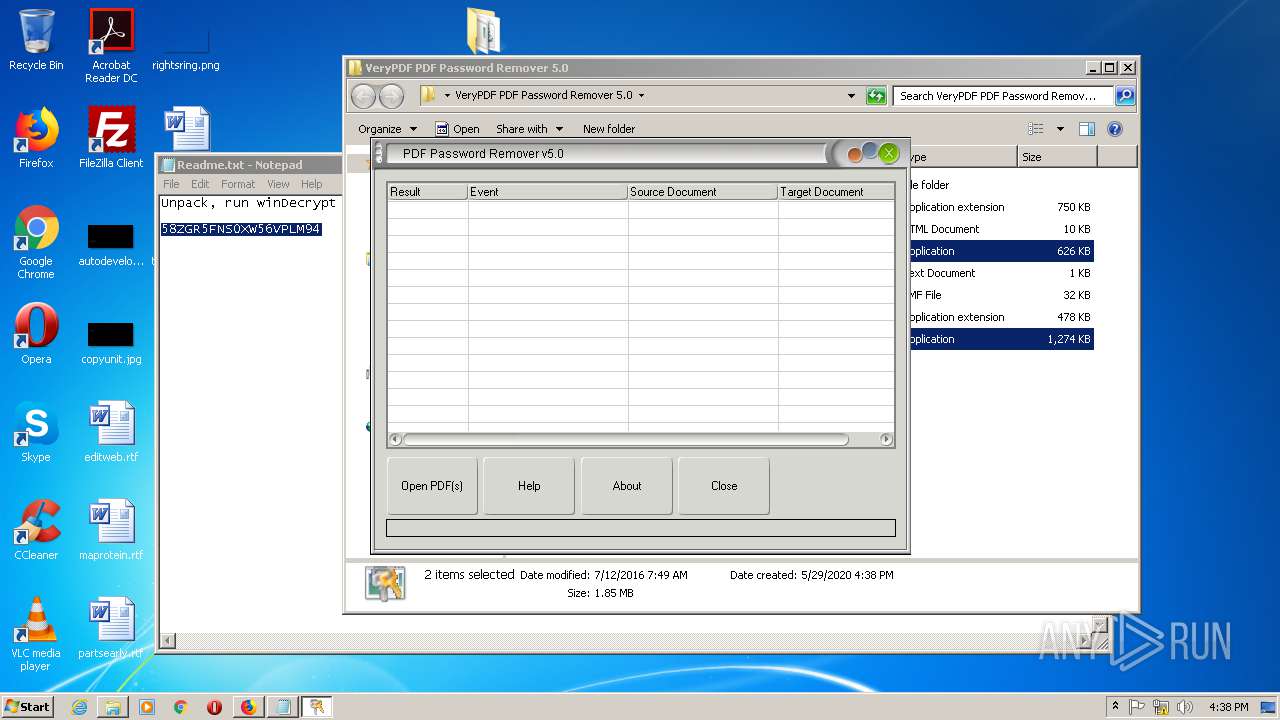1280x720 pixels.
Task: Open Skype desktop icon
Action: point(36,432)
